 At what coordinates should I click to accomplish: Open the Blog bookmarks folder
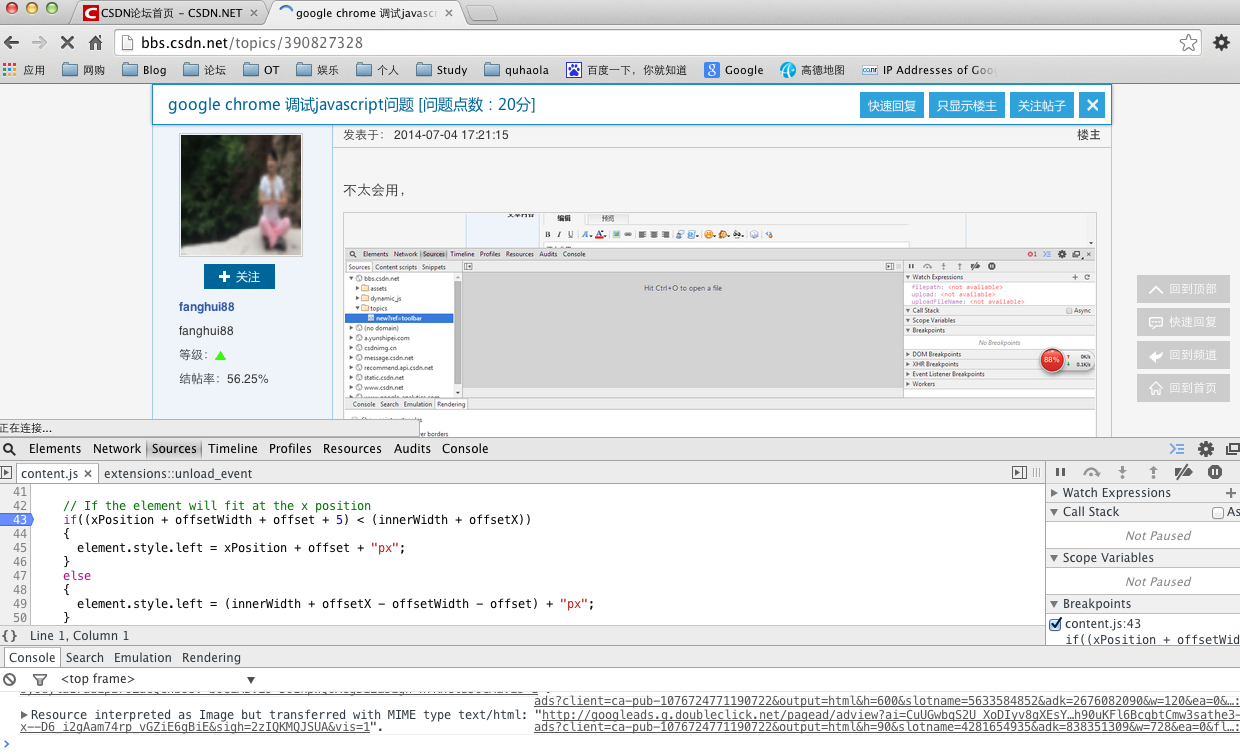tap(144, 70)
